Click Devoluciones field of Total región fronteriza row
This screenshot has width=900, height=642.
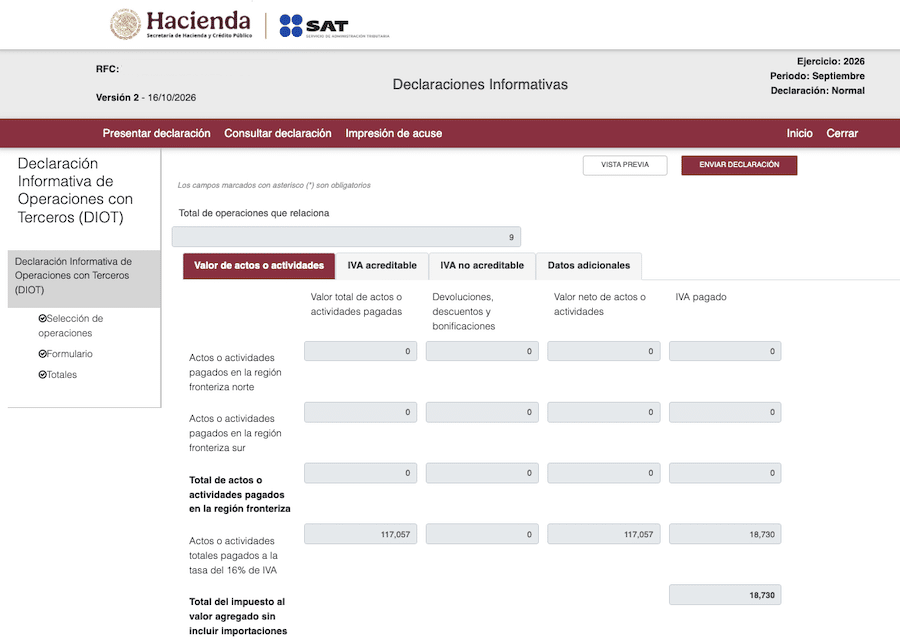(x=482, y=473)
